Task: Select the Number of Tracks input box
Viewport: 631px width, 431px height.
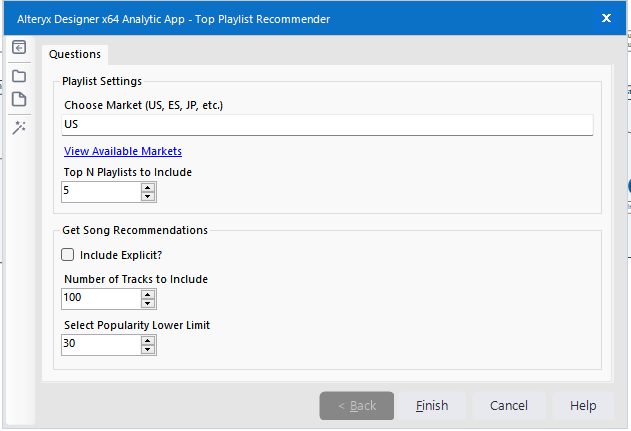Action: pyautogui.click(x=100, y=298)
